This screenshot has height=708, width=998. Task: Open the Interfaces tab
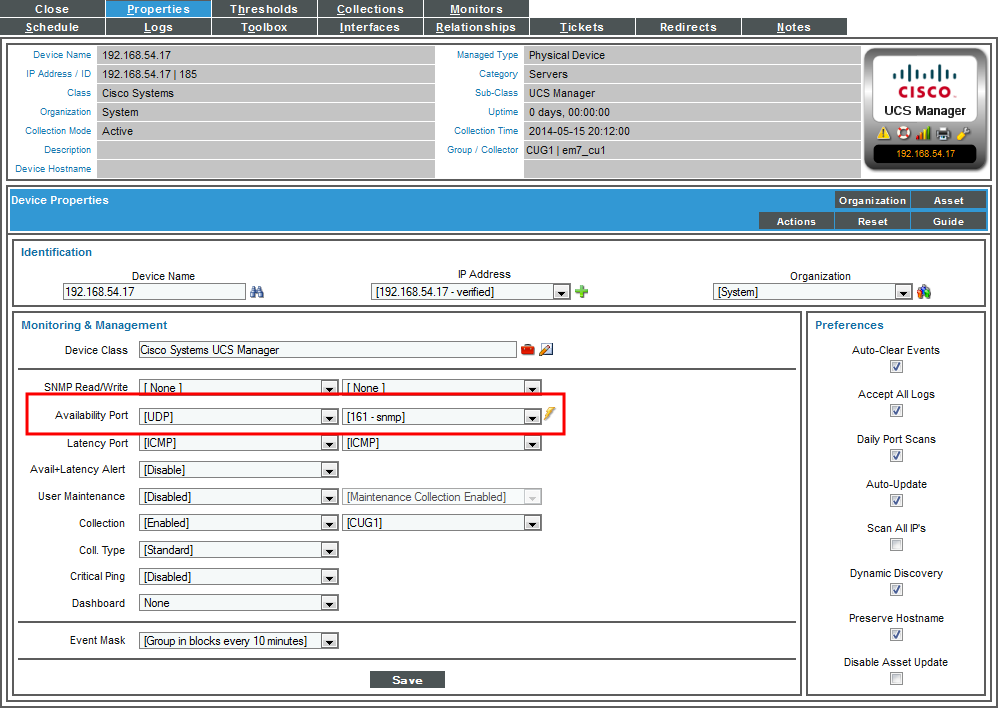pos(371,26)
